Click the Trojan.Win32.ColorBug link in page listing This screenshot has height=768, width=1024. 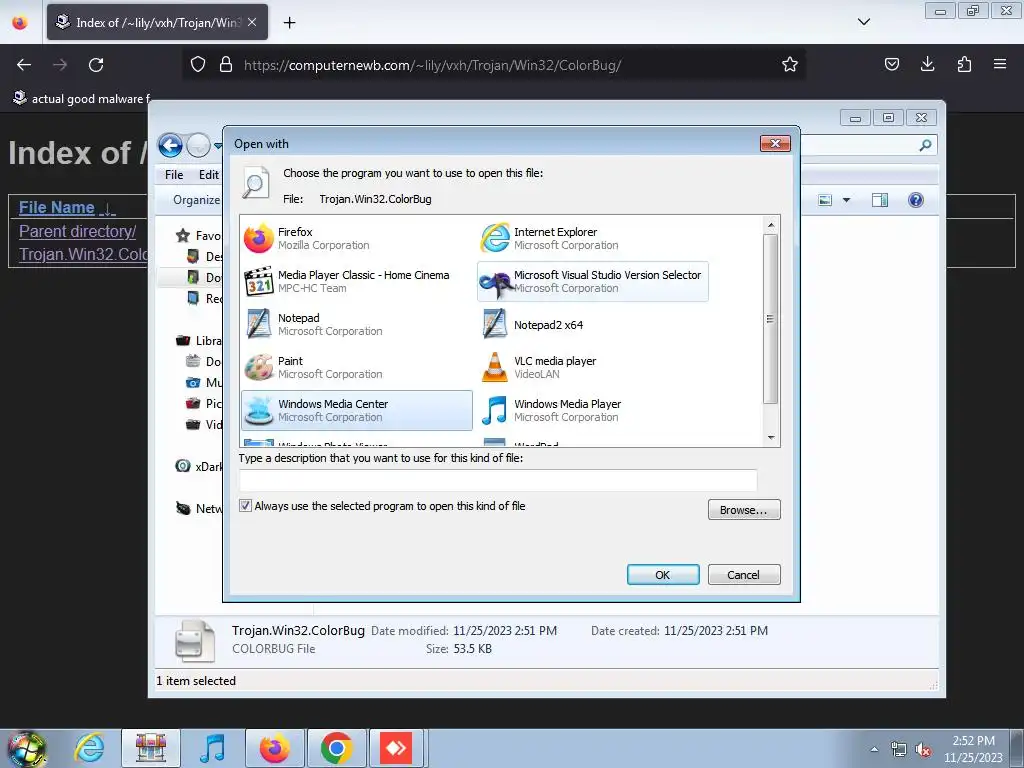pos(84,254)
